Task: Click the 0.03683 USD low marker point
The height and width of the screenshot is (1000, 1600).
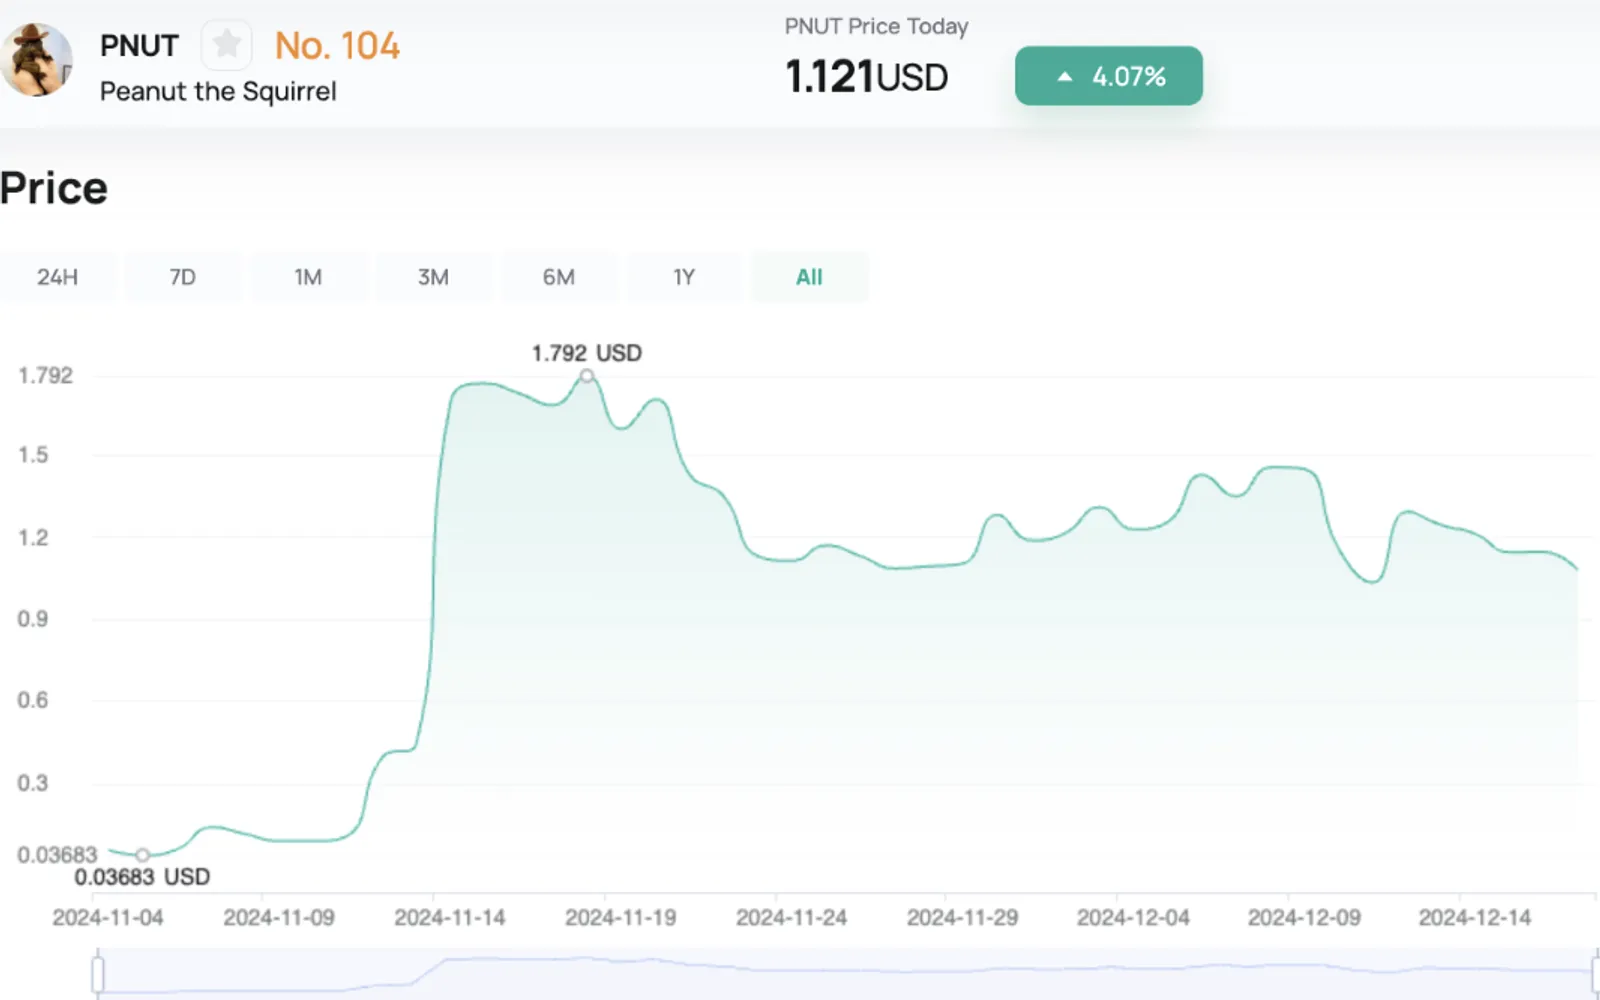Action: (143, 855)
